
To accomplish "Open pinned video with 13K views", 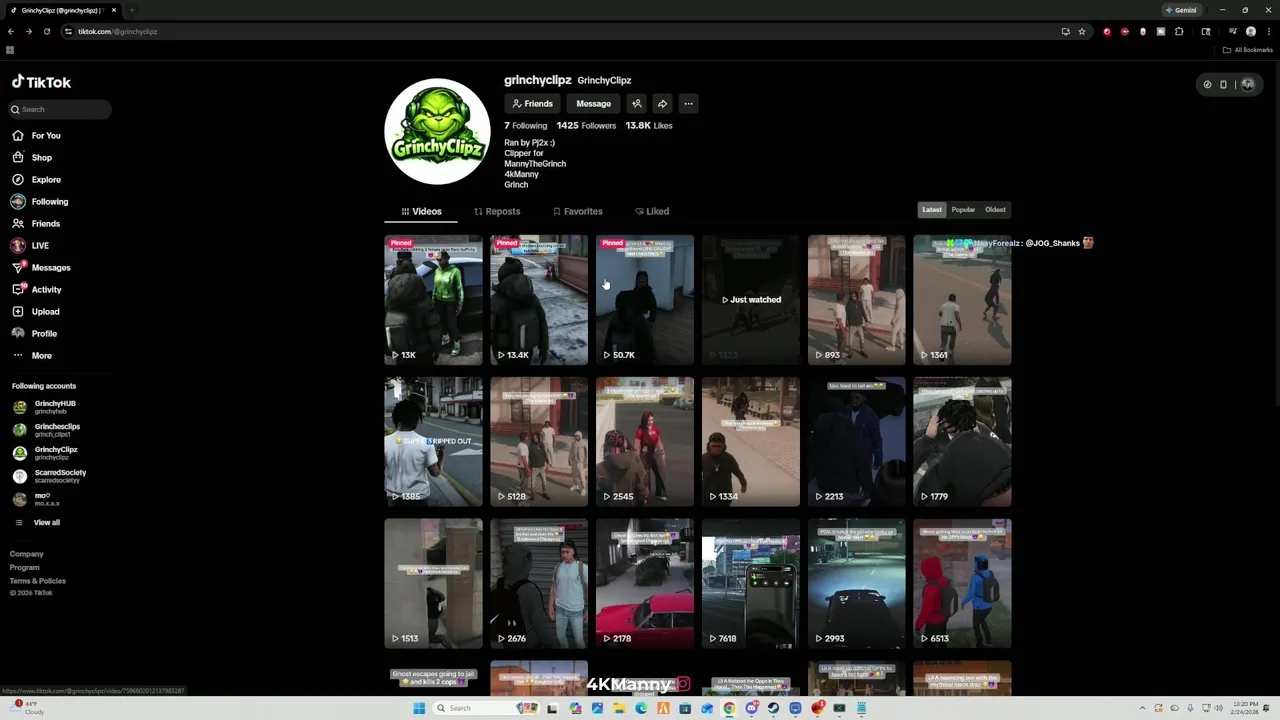I will 433,300.
